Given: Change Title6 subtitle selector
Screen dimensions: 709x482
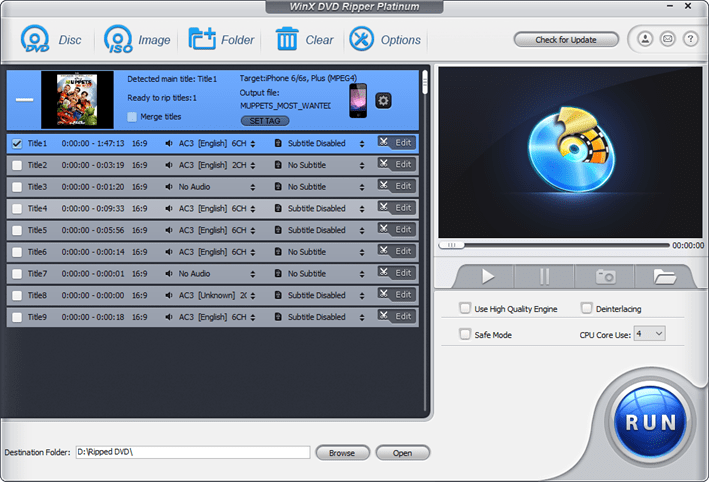Looking at the screenshot, I should point(362,252).
